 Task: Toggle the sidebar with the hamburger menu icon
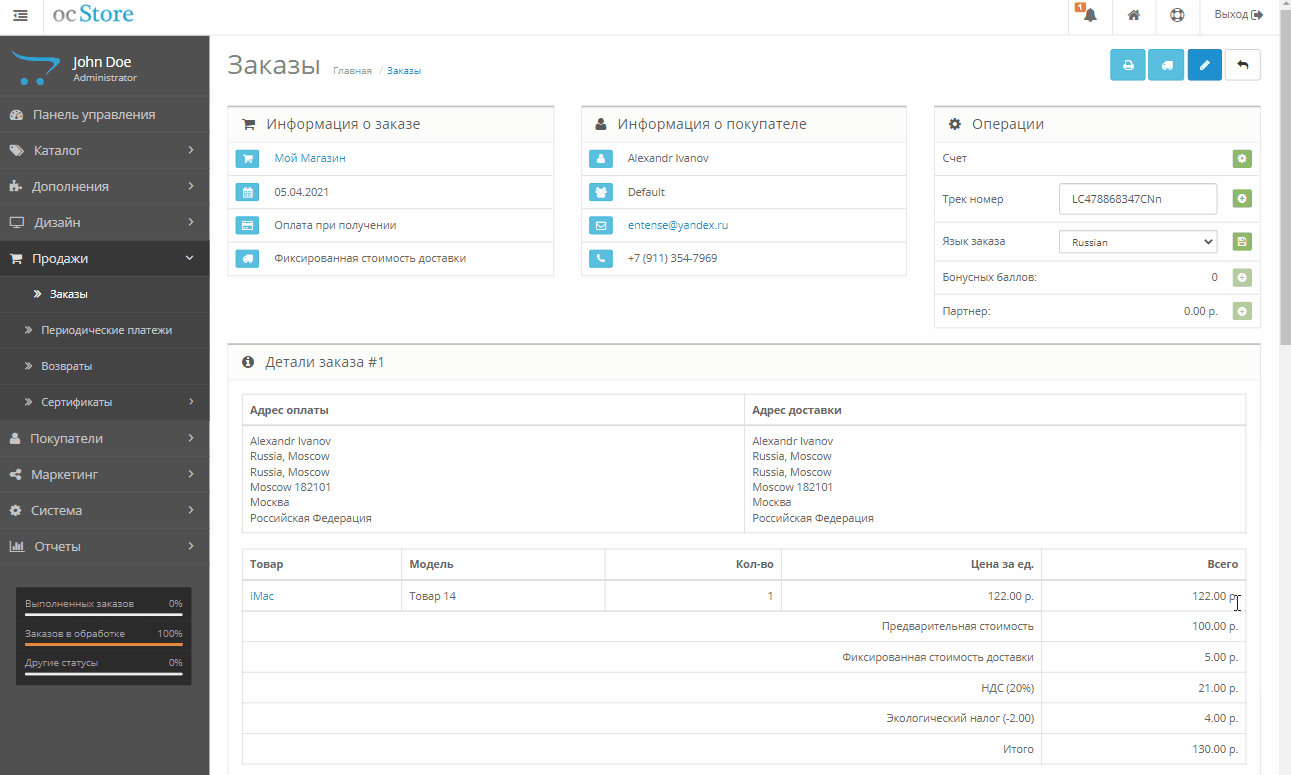point(20,16)
